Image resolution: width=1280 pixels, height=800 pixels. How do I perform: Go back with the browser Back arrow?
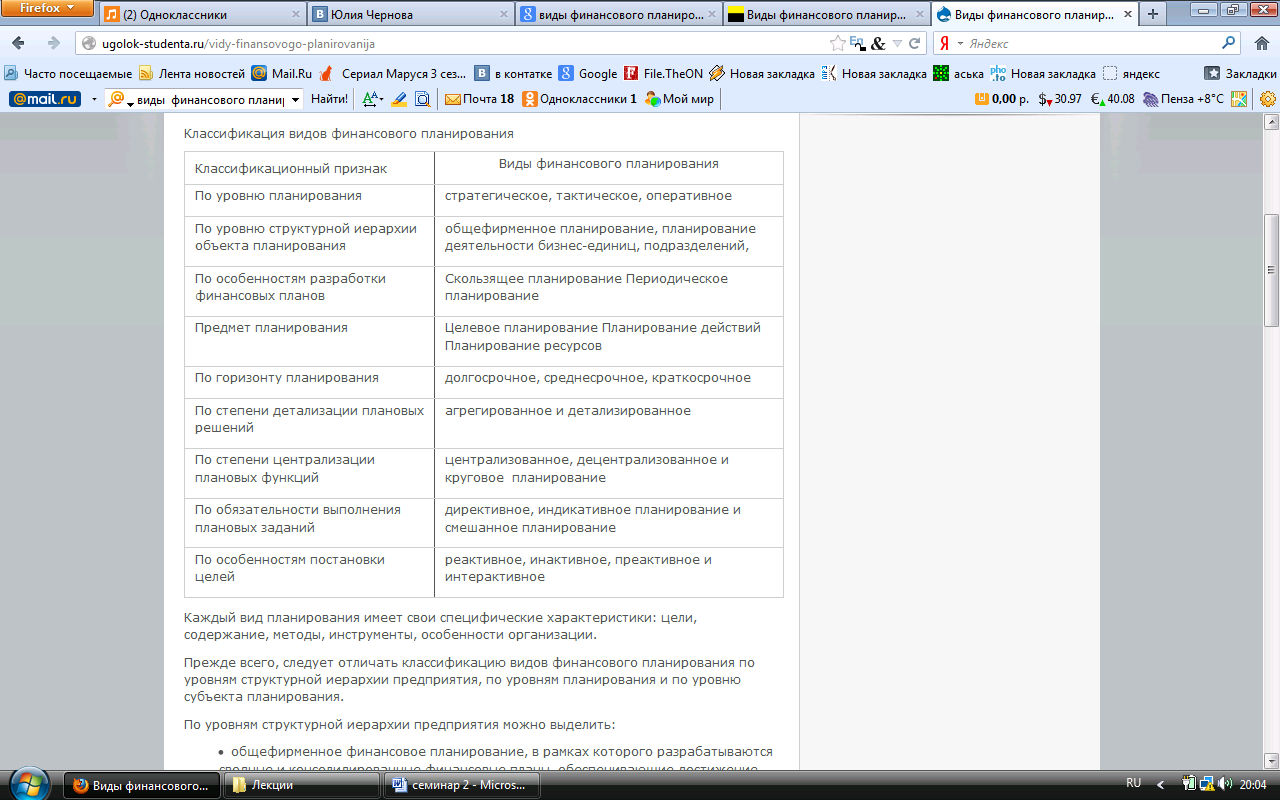pyautogui.click(x=18, y=44)
